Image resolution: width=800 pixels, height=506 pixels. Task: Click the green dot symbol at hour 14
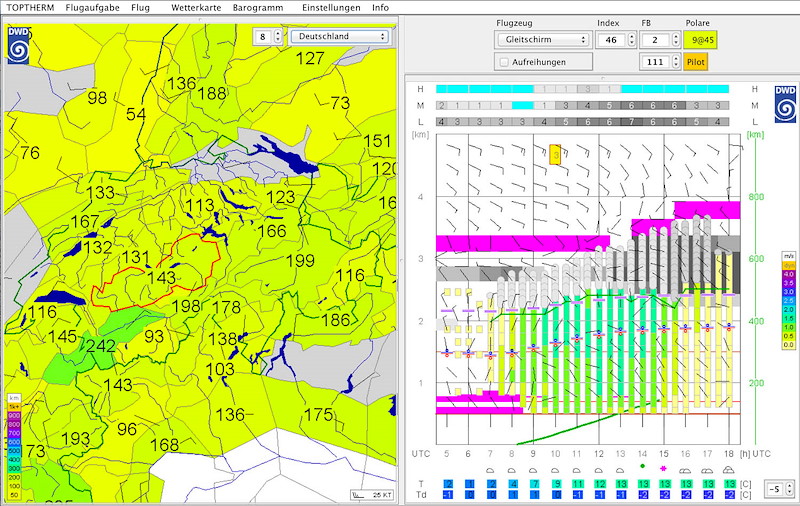pyautogui.click(x=642, y=466)
